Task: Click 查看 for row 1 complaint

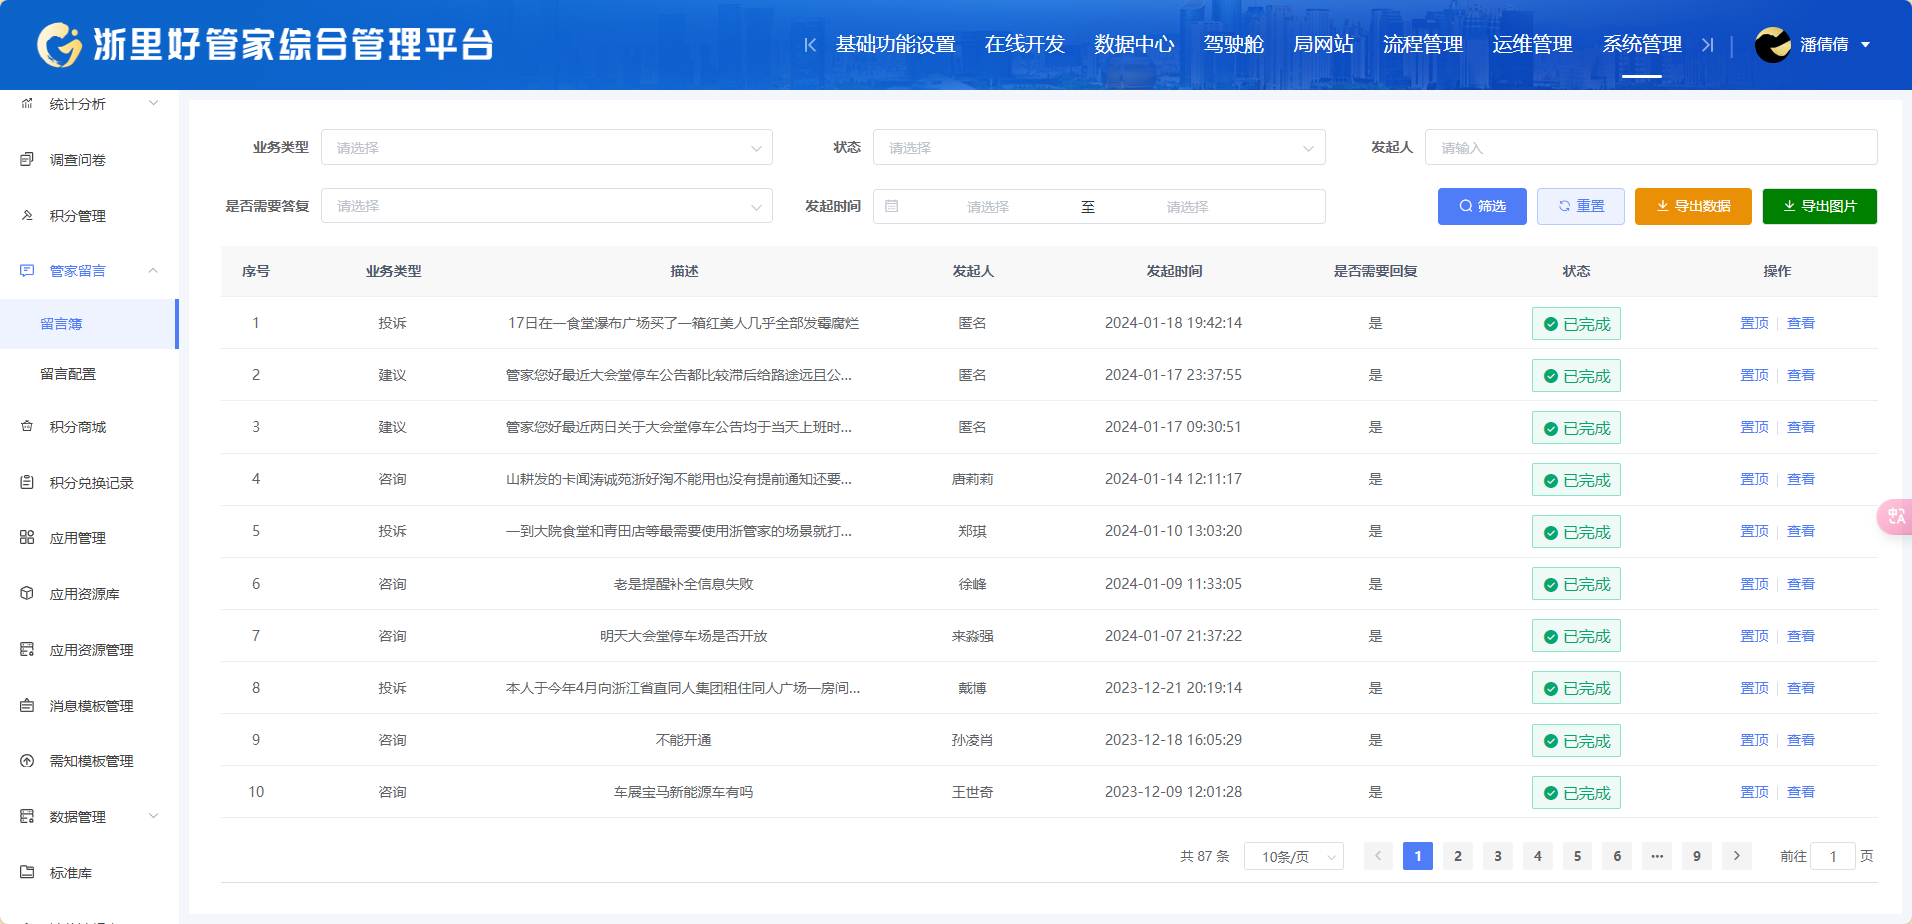Action: tap(1801, 323)
